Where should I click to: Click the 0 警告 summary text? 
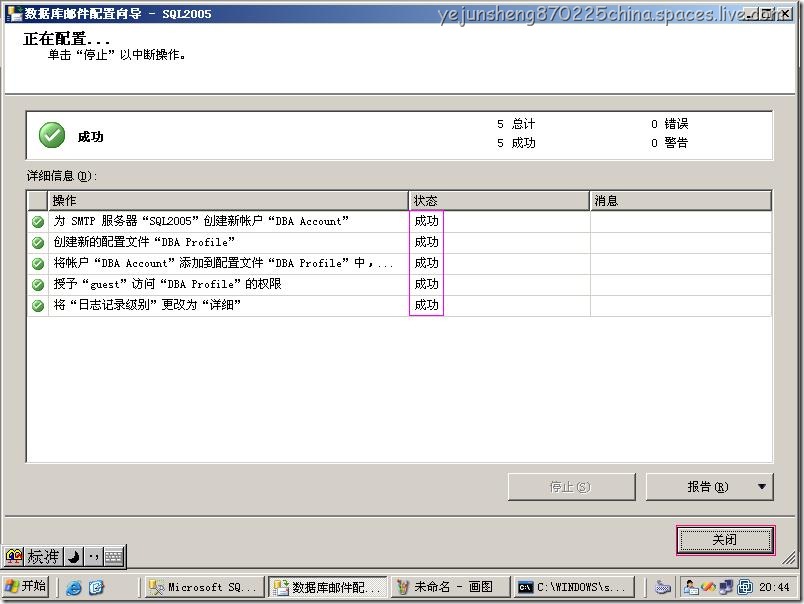click(x=670, y=143)
